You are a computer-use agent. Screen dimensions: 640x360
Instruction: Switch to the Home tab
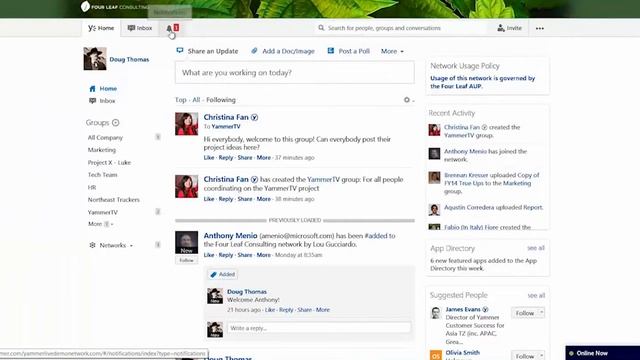101,28
